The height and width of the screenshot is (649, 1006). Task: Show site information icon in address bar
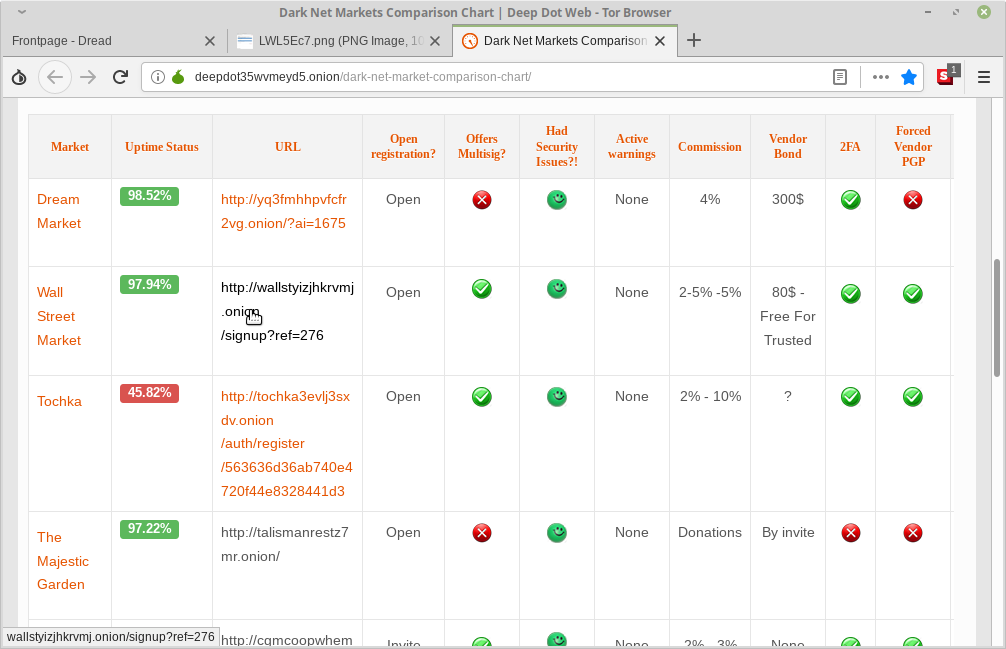(x=157, y=77)
